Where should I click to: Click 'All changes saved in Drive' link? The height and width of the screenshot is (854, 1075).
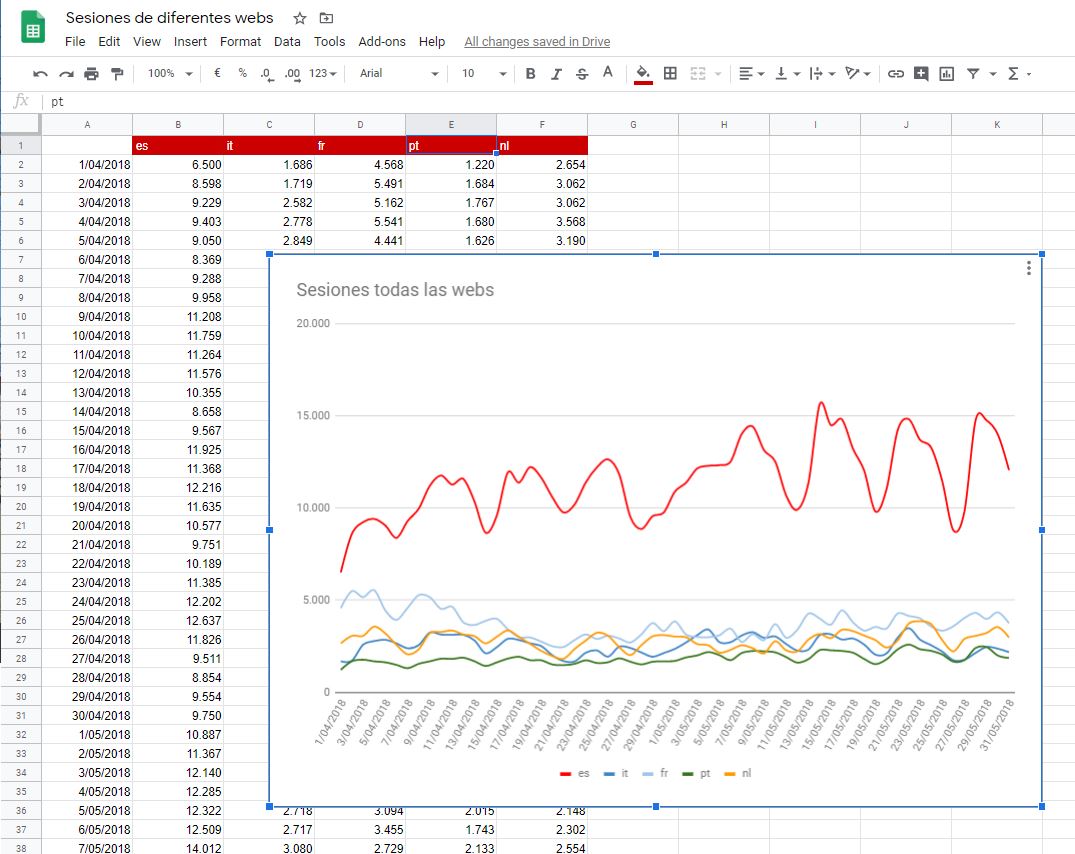click(x=537, y=42)
